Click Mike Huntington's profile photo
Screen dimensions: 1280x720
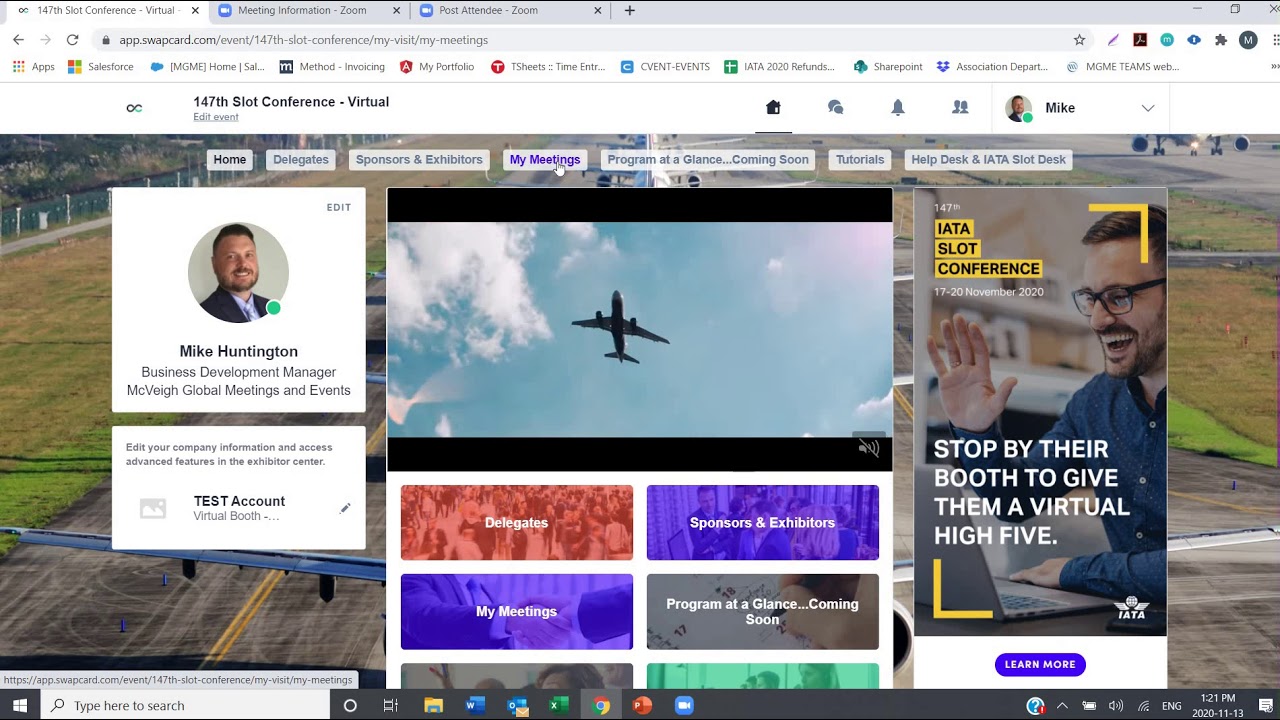[x=238, y=272]
